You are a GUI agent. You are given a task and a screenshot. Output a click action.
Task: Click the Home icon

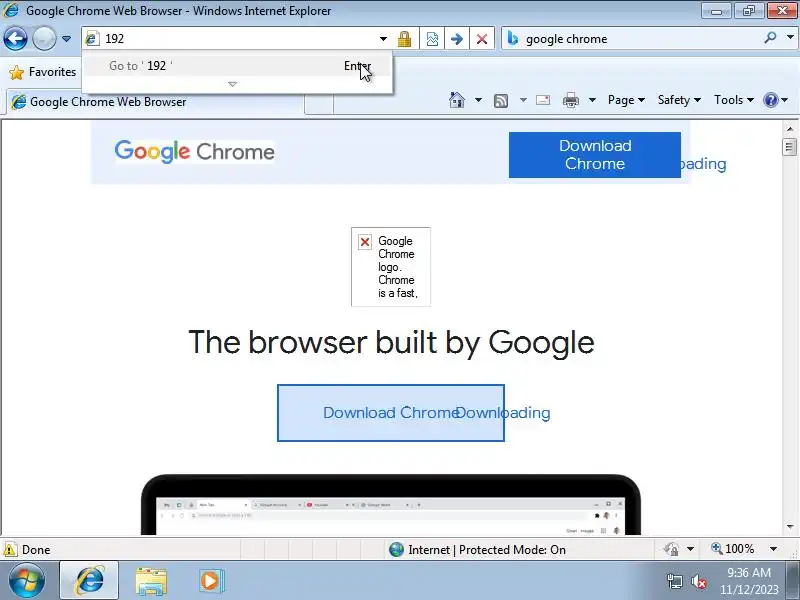457,100
